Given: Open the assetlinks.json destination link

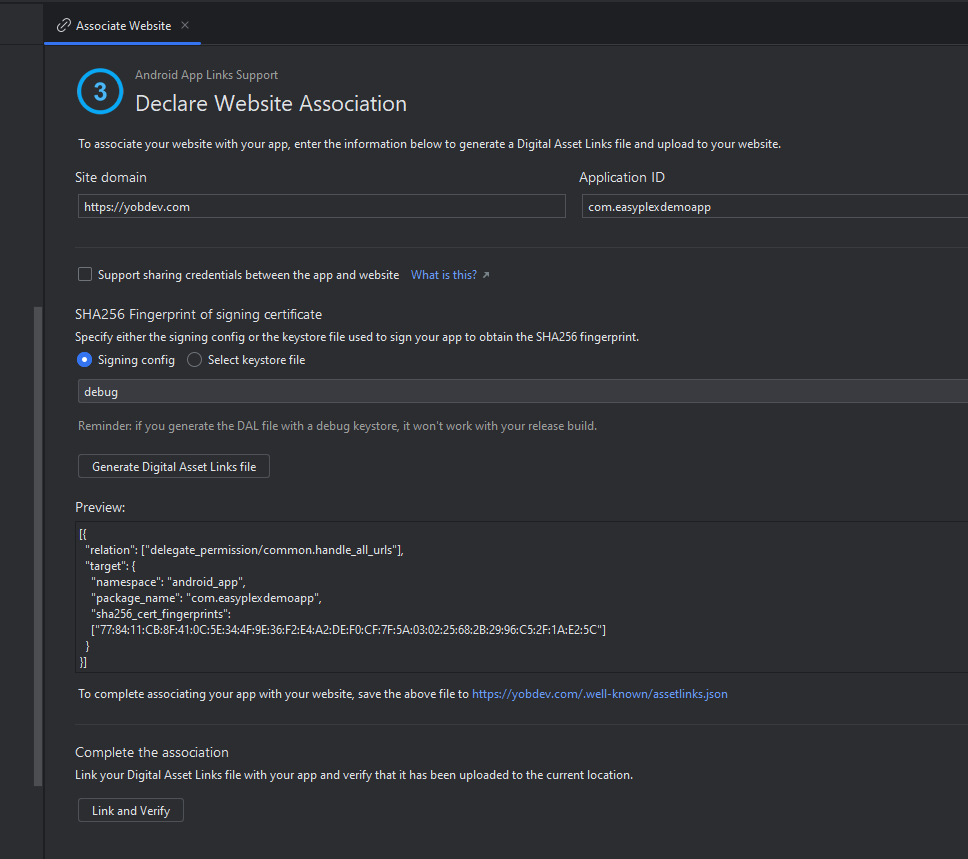Looking at the screenshot, I should coord(599,693).
